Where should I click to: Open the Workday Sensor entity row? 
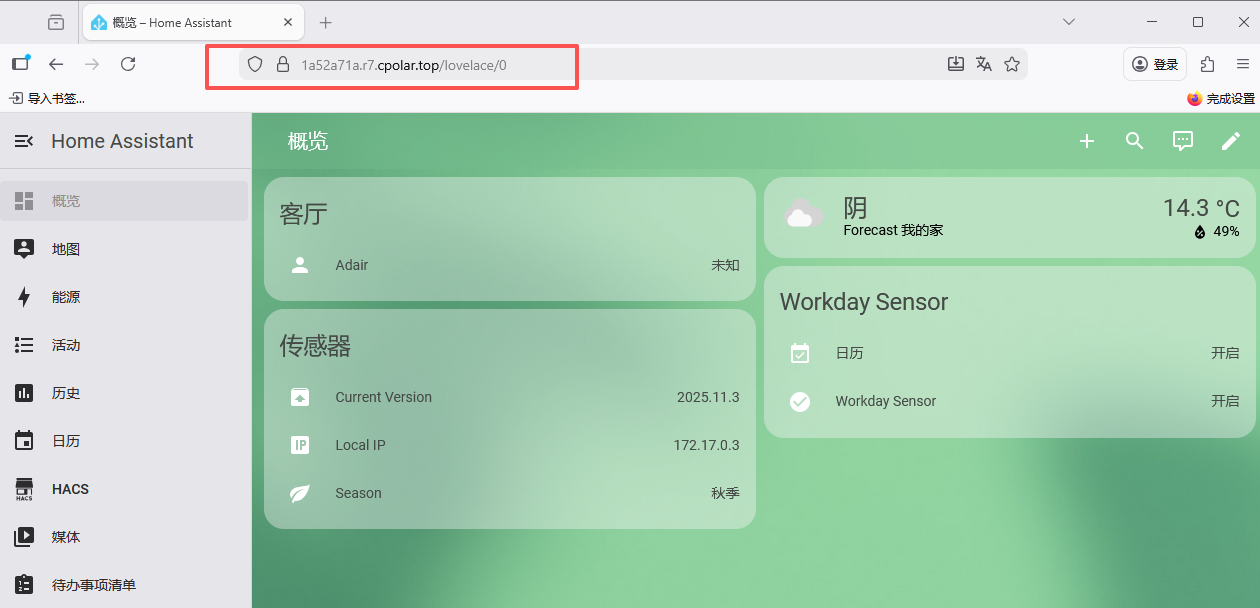1010,401
